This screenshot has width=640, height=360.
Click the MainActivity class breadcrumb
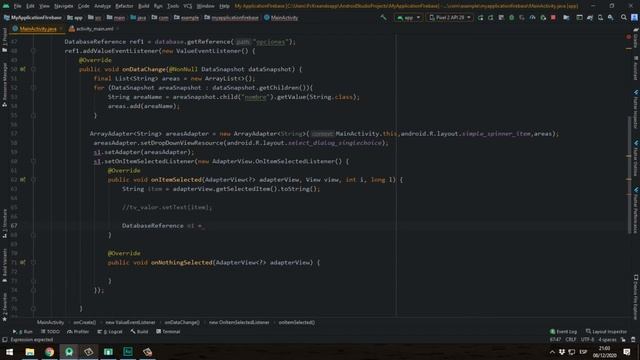point(281,18)
